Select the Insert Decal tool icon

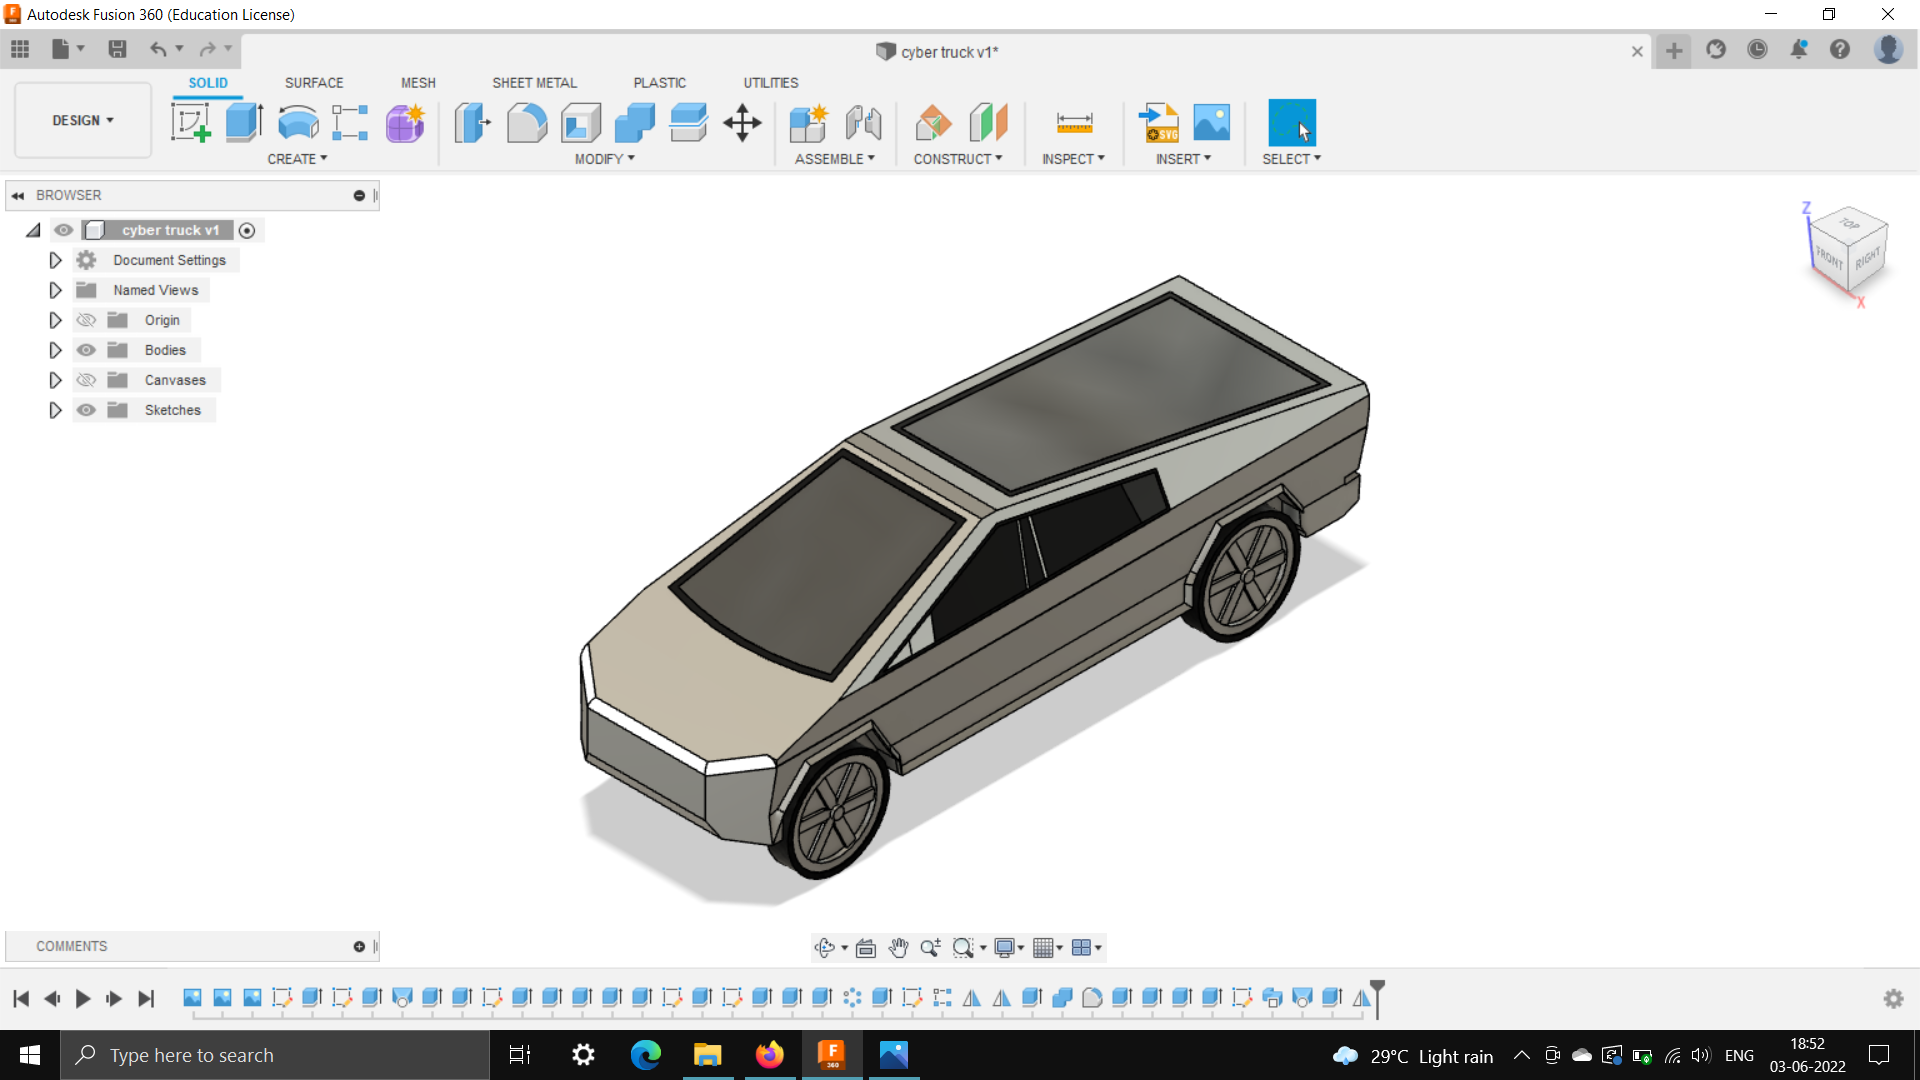point(1209,121)
